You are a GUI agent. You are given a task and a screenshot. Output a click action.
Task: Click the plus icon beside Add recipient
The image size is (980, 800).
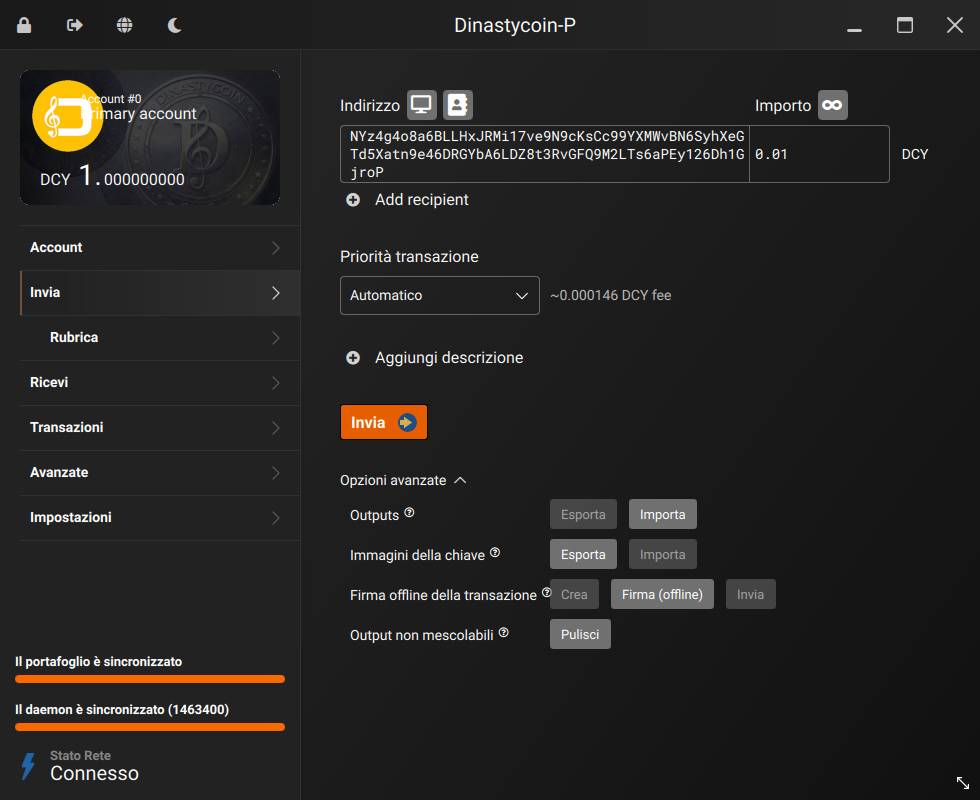pyautogui.click(x=353, y=200)
